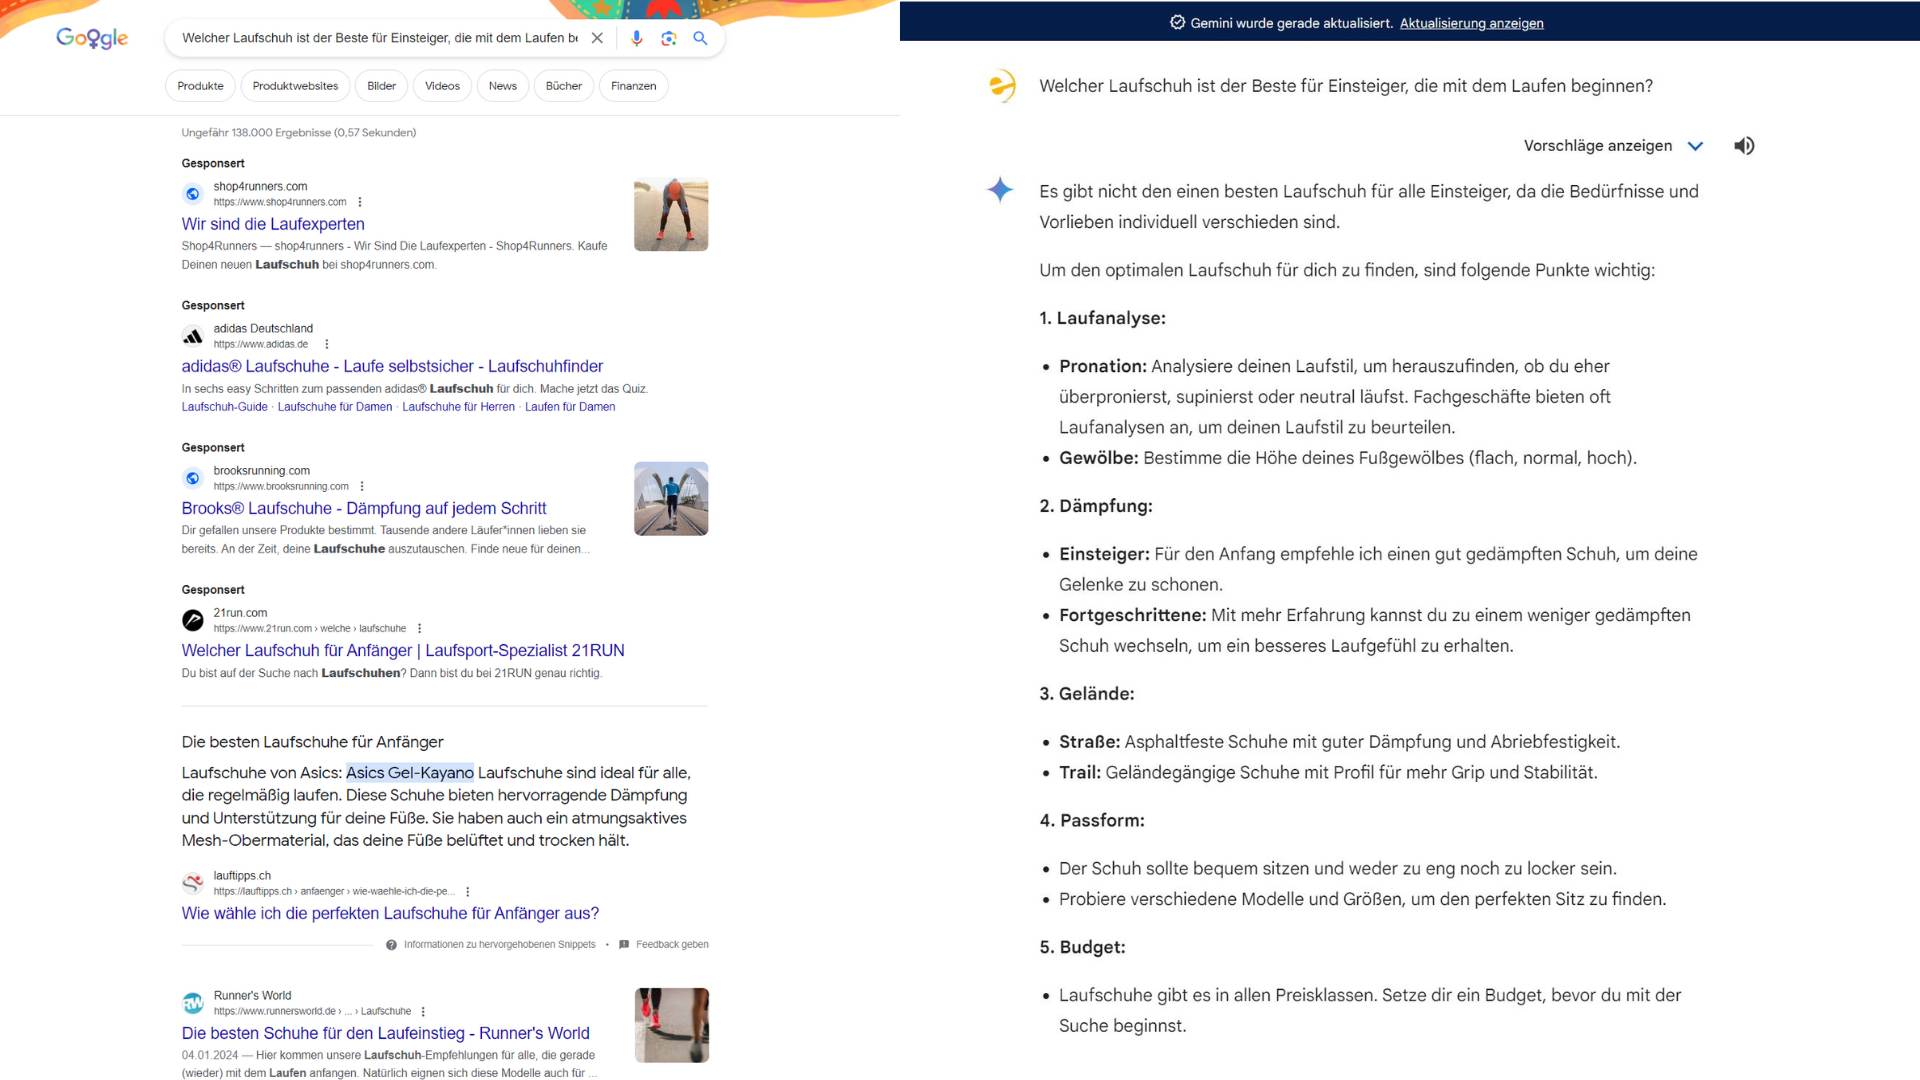Viewport: 1920px width, 1080px height.
Task: Click 'Laufschuhe für Herren' sitelink
Action: pyautogui.click(x=458, y=407)
